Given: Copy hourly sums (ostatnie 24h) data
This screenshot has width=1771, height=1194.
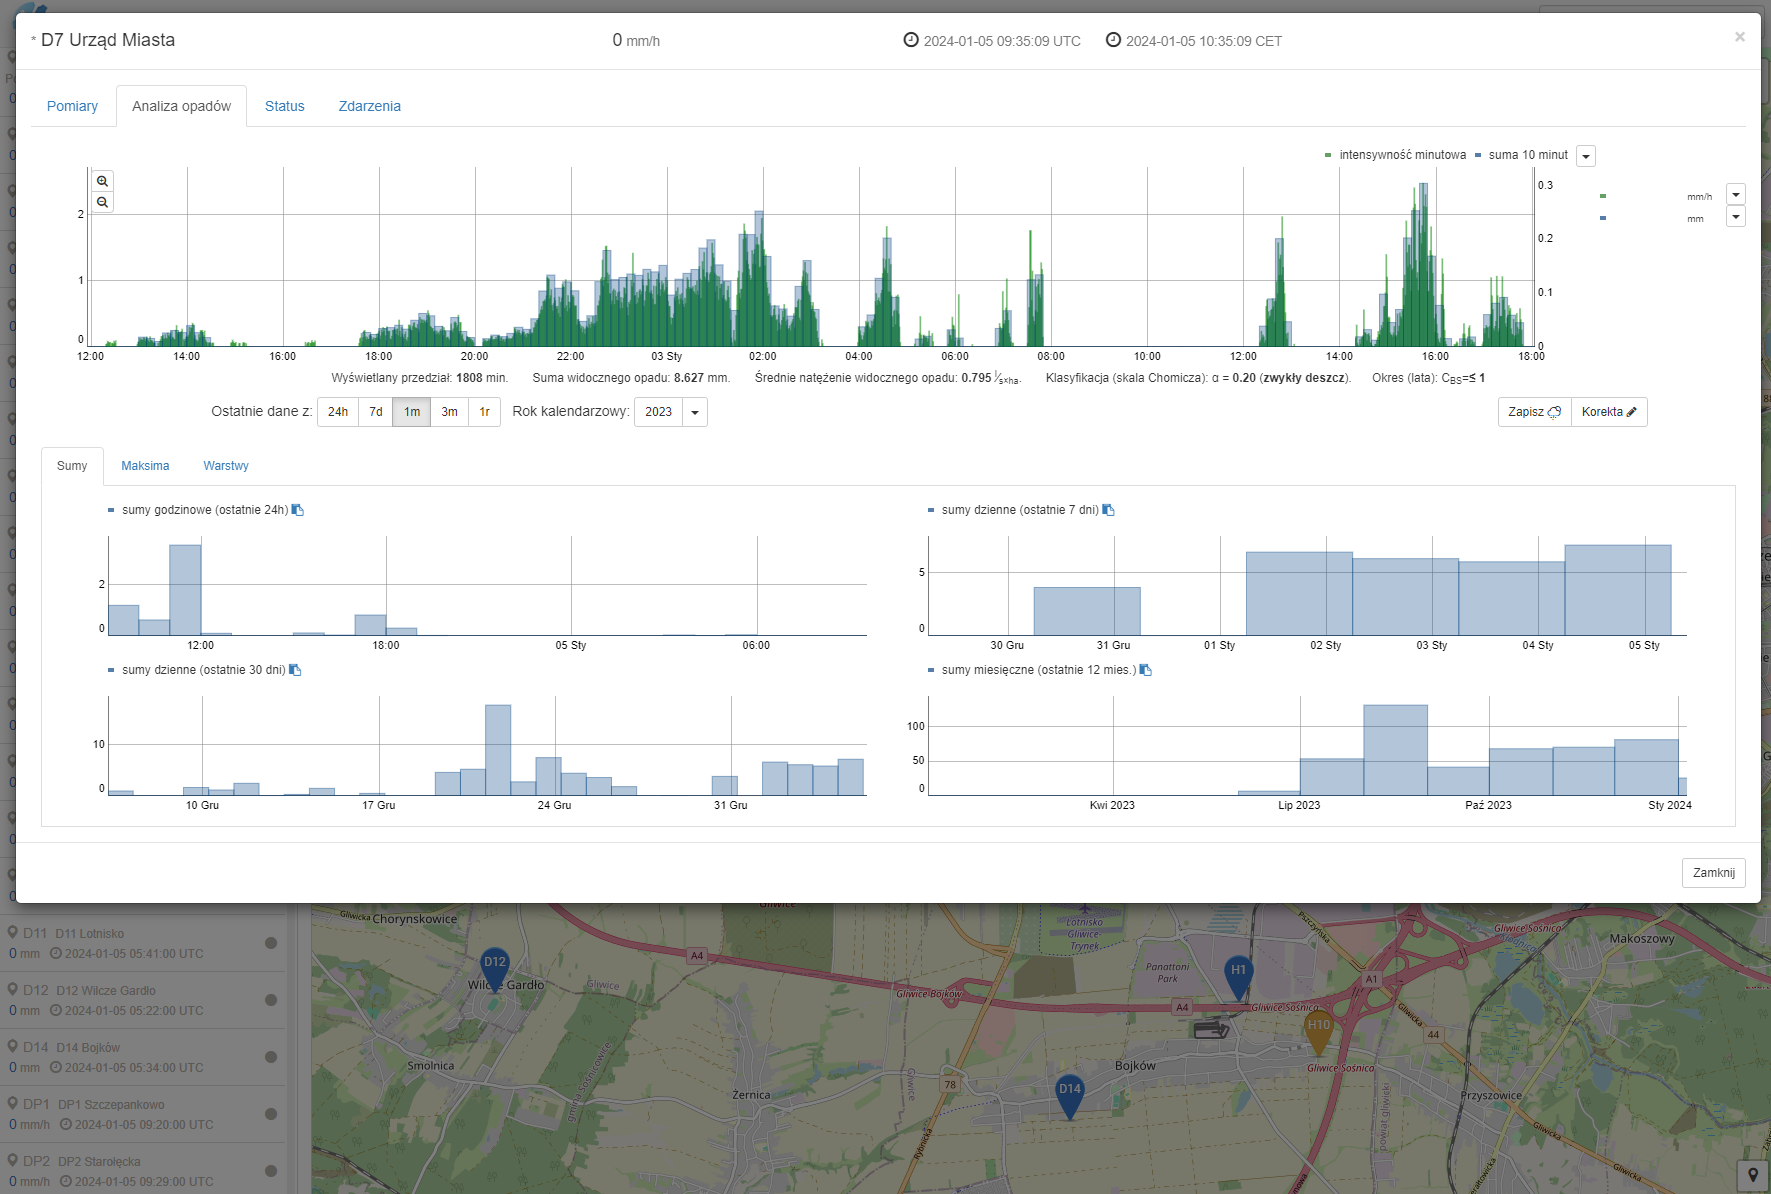Looking at the screenshot, I should tap(298, 510).
